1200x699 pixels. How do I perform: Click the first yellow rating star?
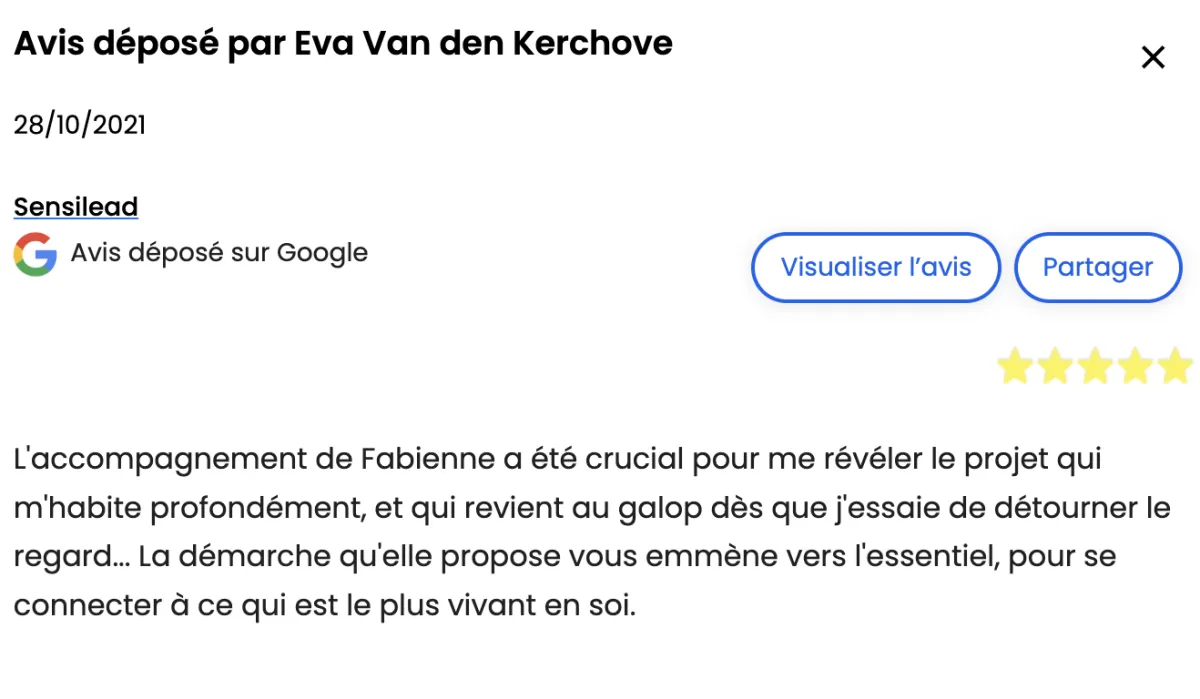tap(1014, 367)
